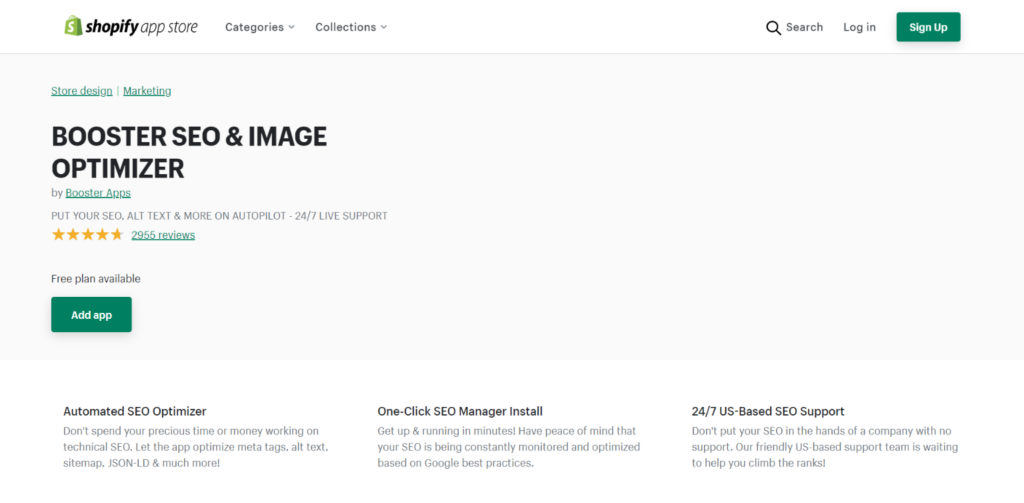Click the BOOSTER SEO & IMAGE OPTIMIZER title
Image resolution: width=1024 pixels, height=503 pixels.
point(189,152)
